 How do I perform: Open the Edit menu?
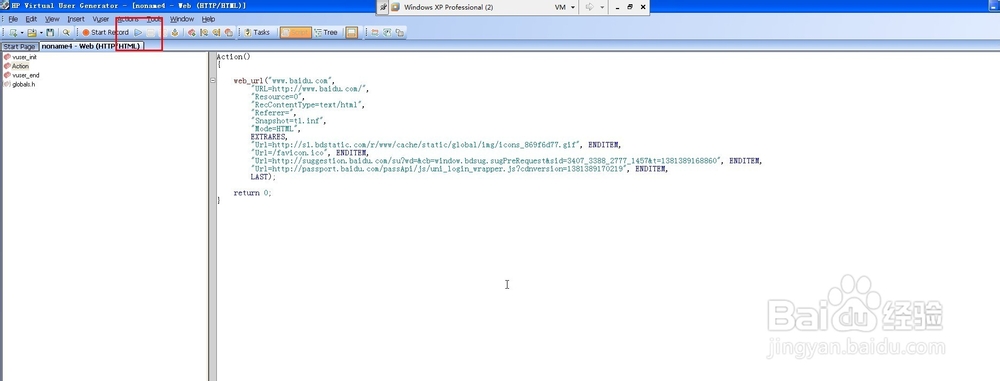click(x=31, y=19)
